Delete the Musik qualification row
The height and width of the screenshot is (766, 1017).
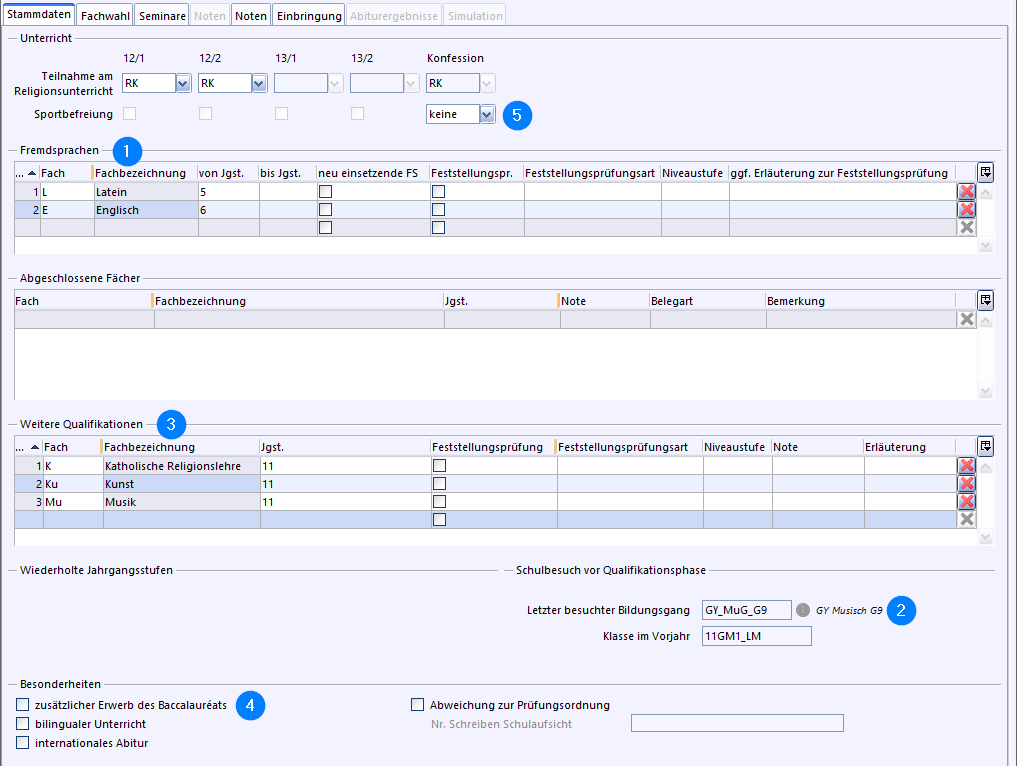[966, 501]
